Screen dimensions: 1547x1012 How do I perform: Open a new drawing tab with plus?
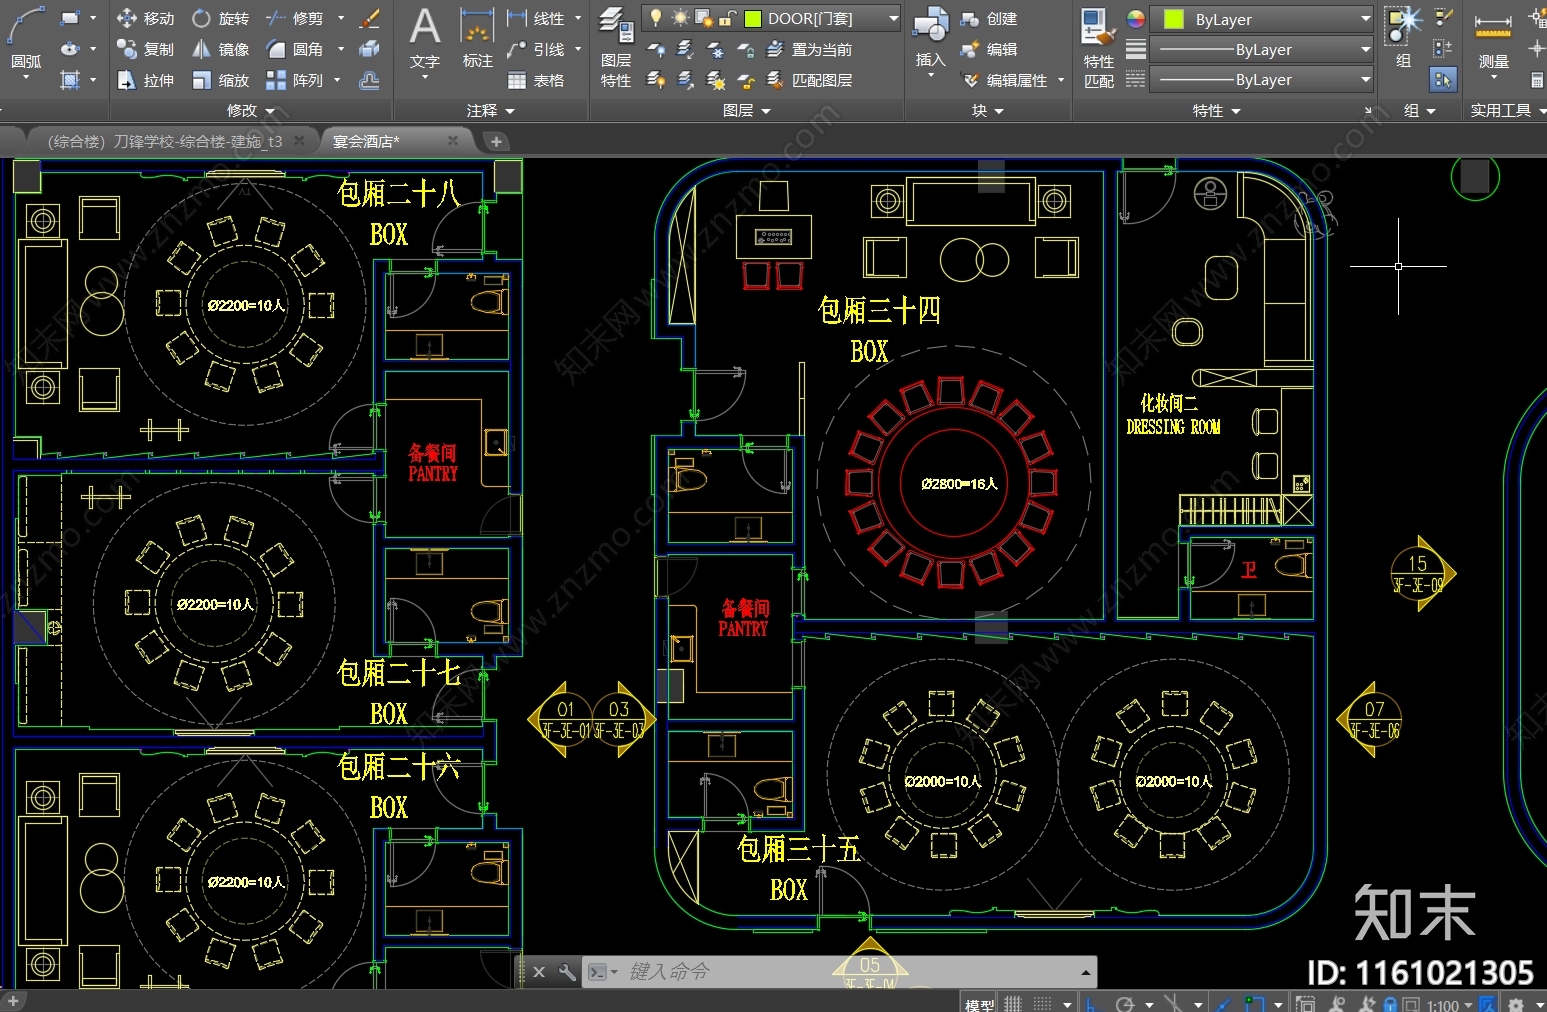(x=496, y=142)
